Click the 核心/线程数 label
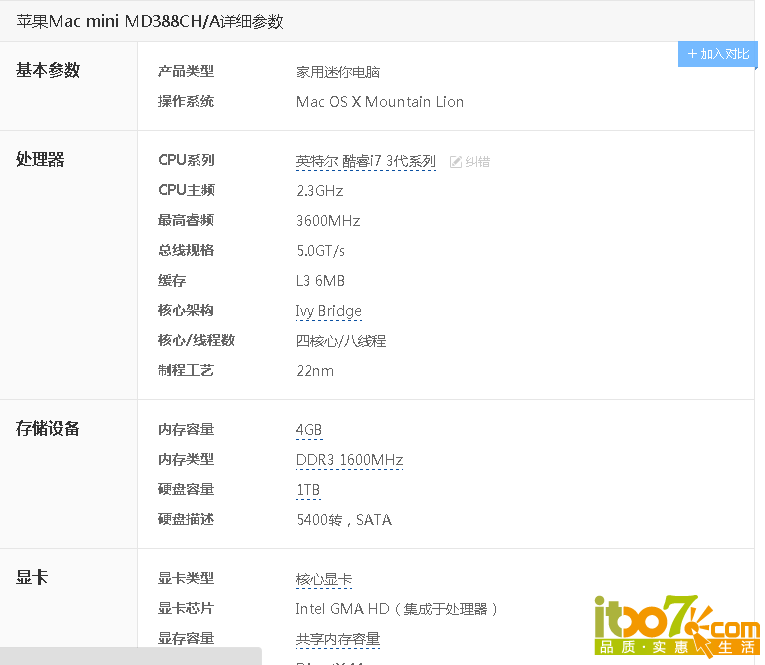 click(x=196, y=341)
